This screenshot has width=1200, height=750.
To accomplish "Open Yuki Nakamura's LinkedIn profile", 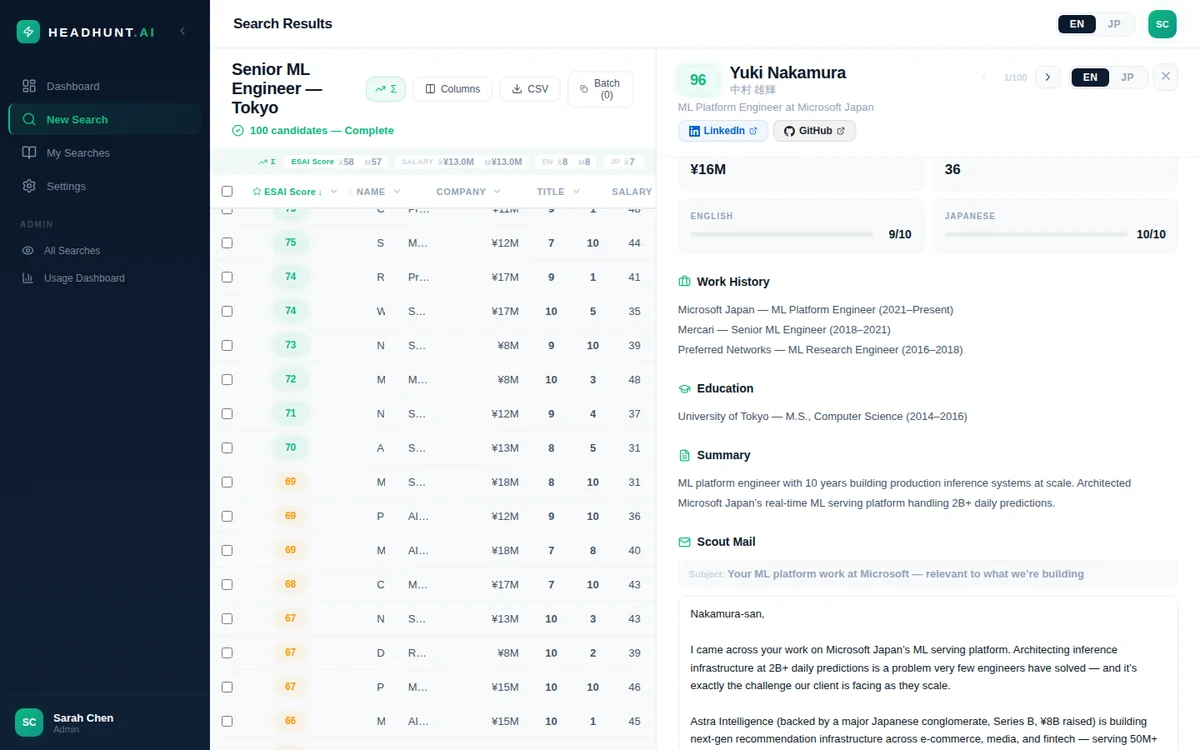I will pyautogui.click(x=722, y=130).
